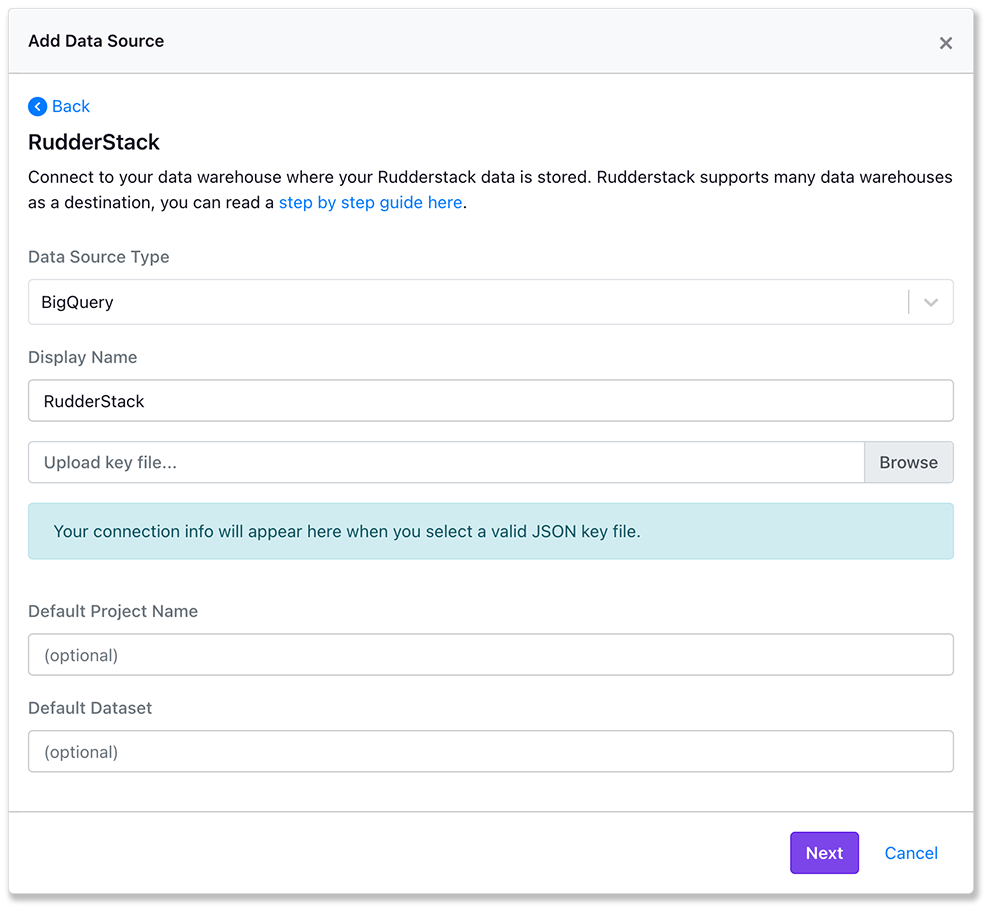Open the Data Source Type dropdown showing BigQuery

490,302
